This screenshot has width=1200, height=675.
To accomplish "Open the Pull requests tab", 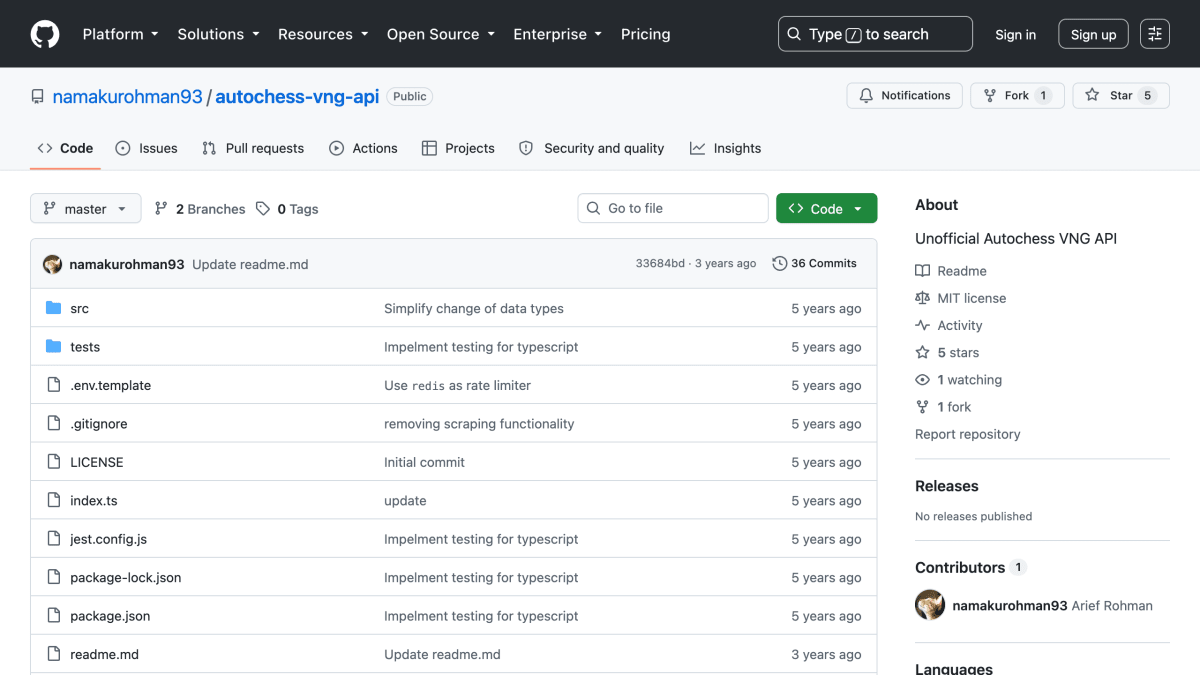I will click(253, 148).
